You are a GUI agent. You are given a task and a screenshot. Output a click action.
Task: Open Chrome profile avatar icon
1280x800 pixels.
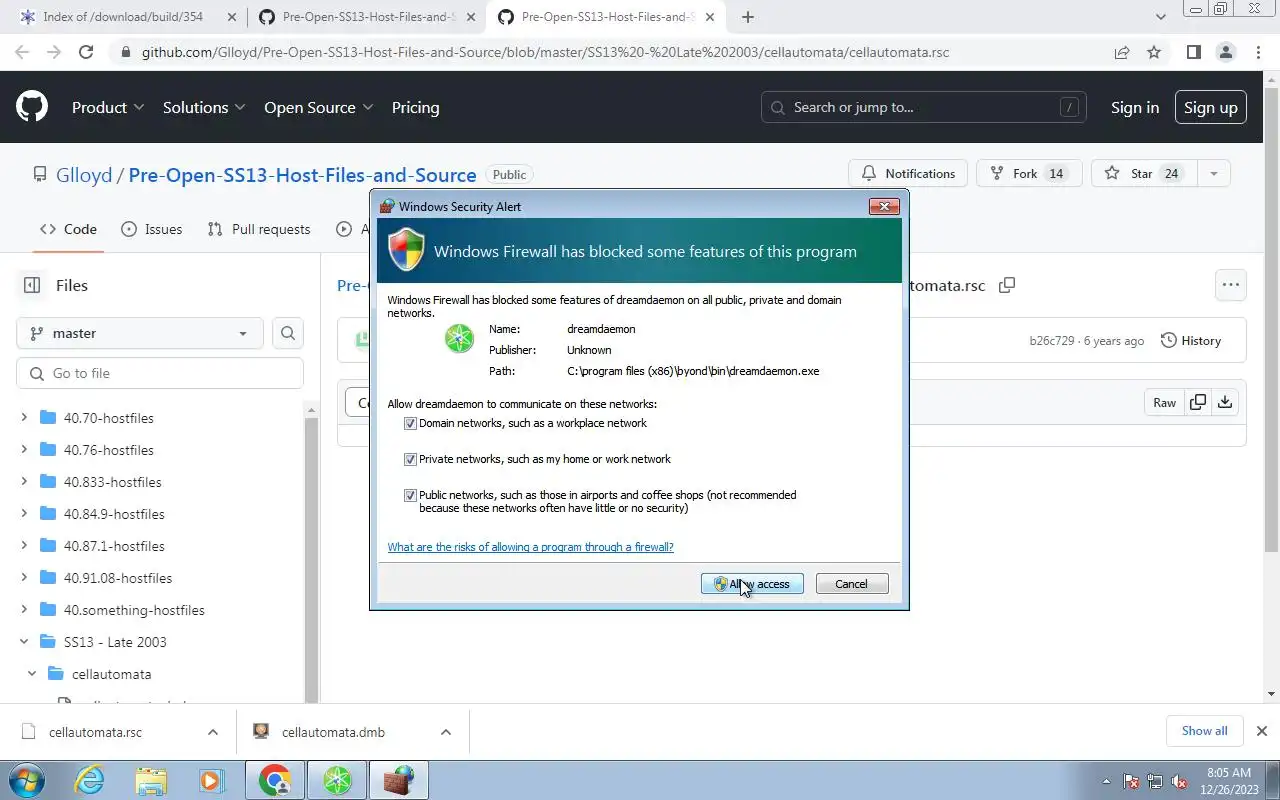click(x=1226, y=52)
